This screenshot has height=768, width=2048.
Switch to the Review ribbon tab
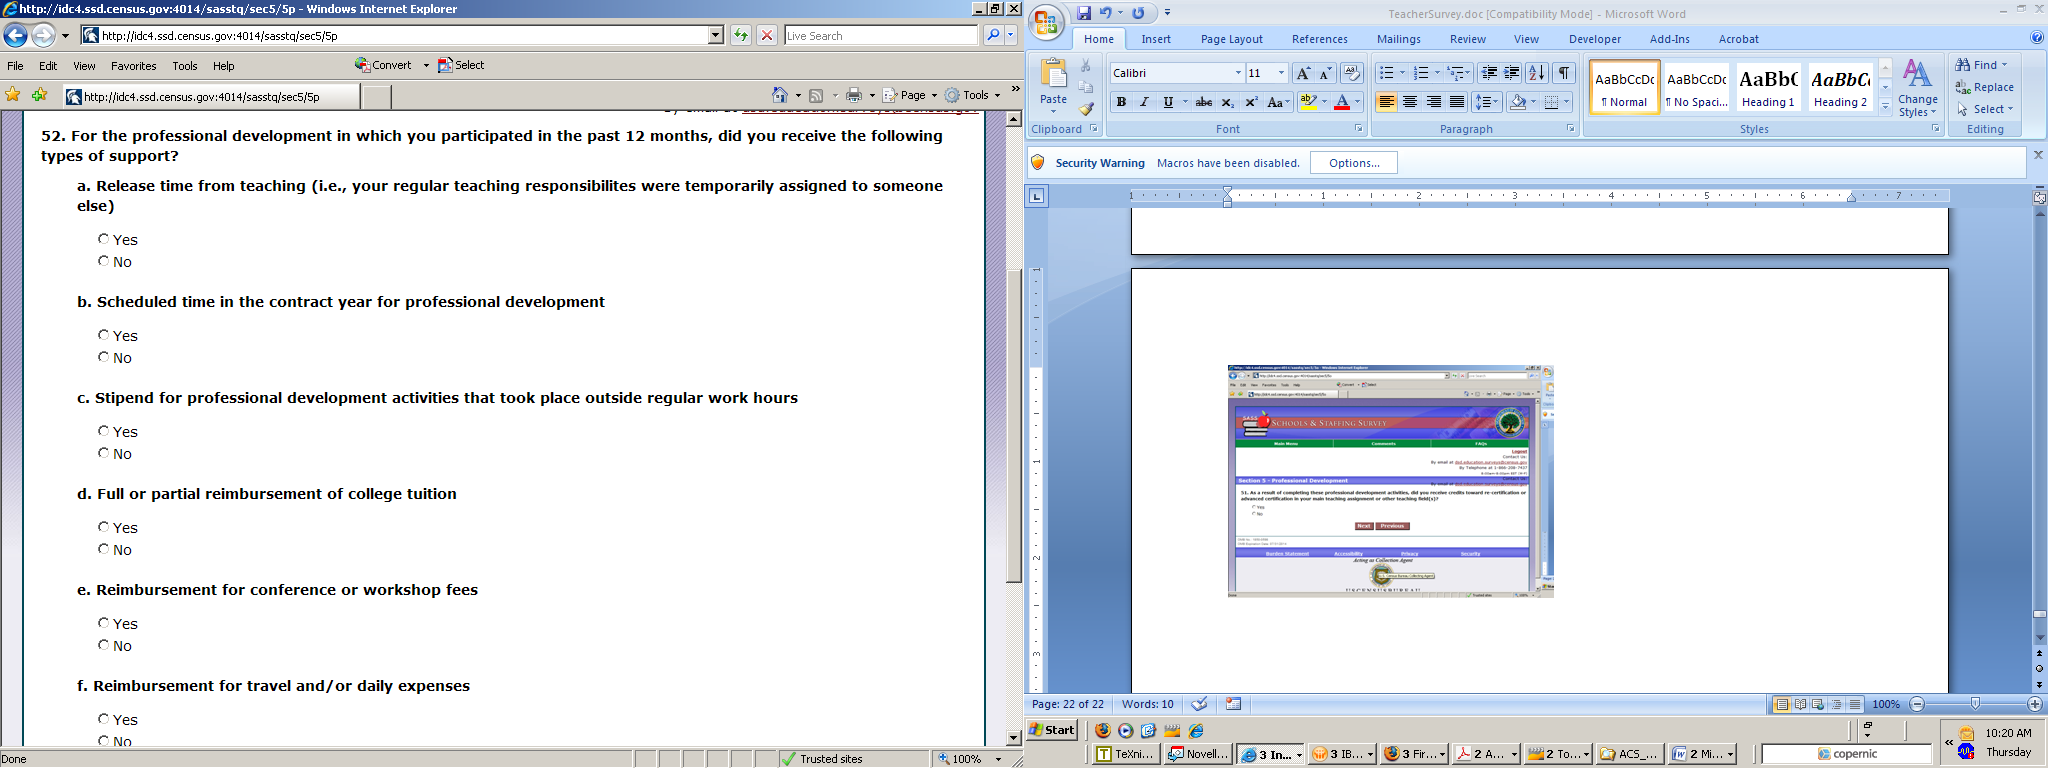[x=1467, y=39]
